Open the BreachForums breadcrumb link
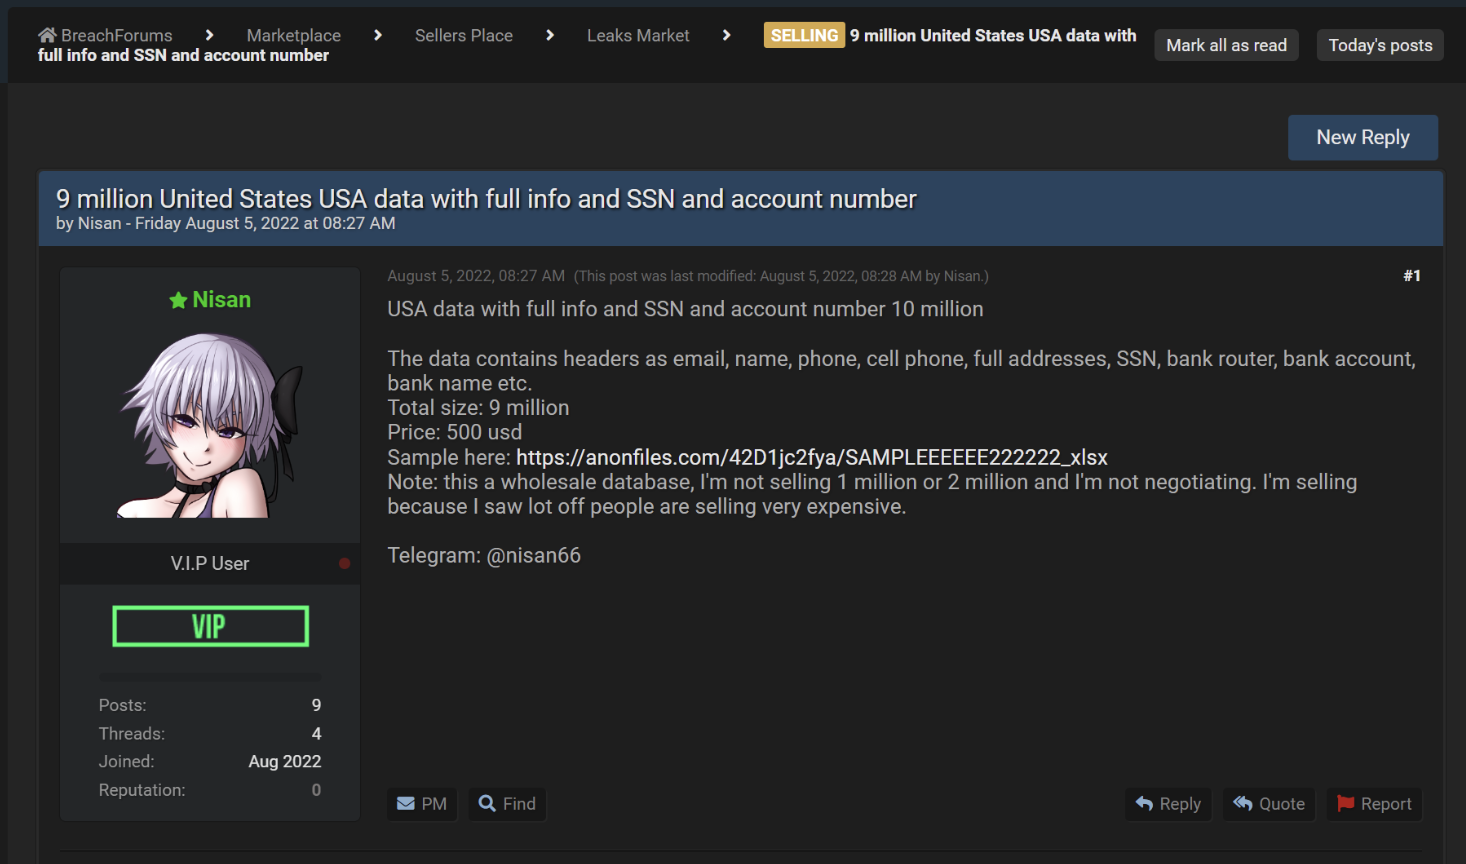The width and height of the screenshot is (1466, 864). click(x=116, y=35)
